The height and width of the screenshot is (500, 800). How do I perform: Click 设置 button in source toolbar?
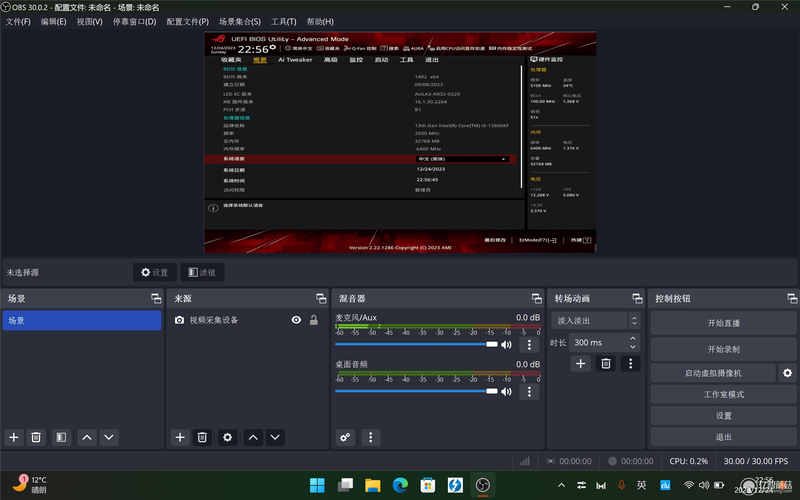[x=155, y=272]
